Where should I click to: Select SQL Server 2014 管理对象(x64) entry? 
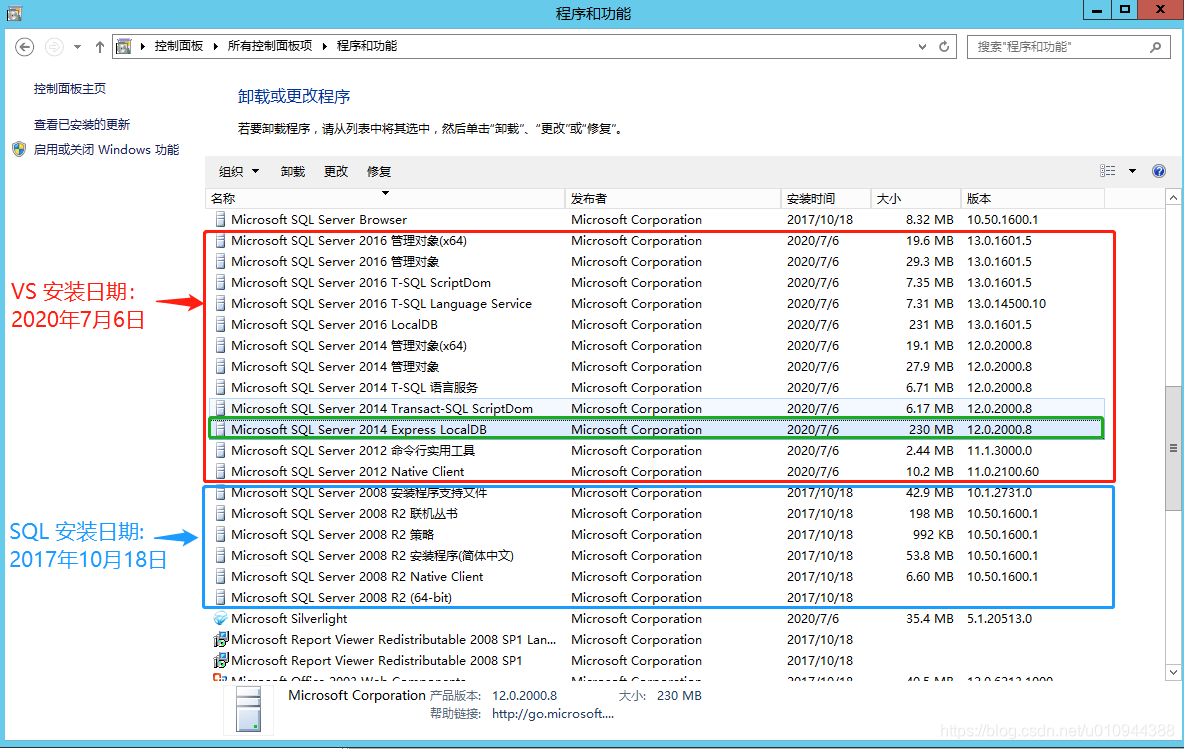(655, 346)
